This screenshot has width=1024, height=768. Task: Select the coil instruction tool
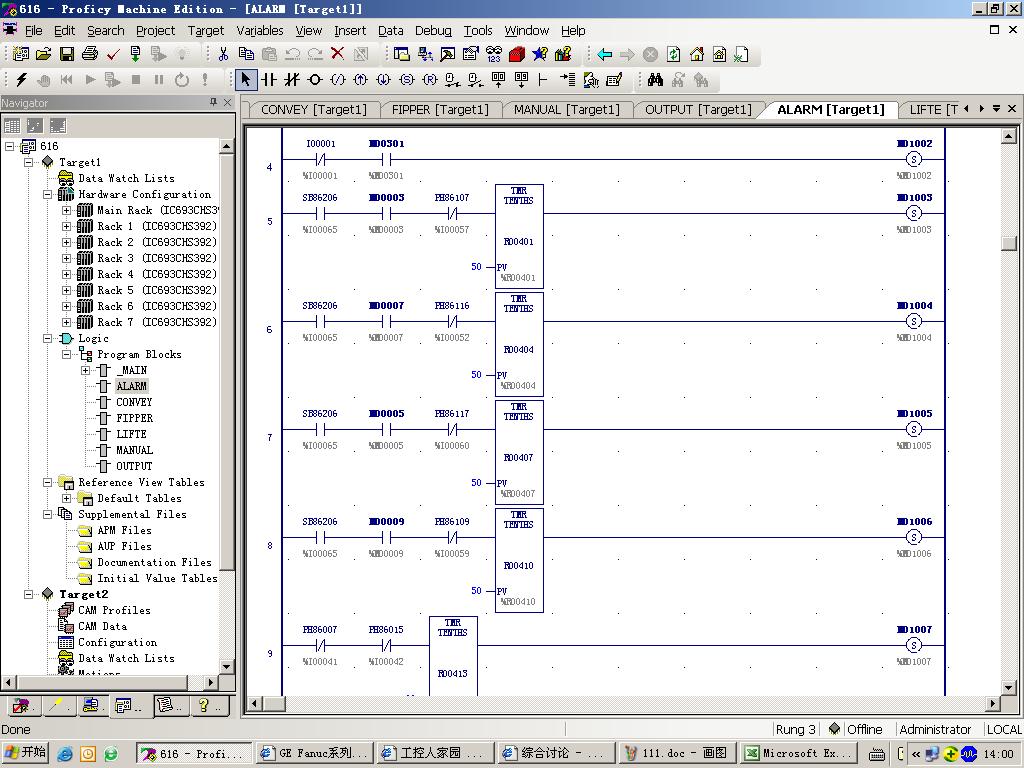(315, 80)
